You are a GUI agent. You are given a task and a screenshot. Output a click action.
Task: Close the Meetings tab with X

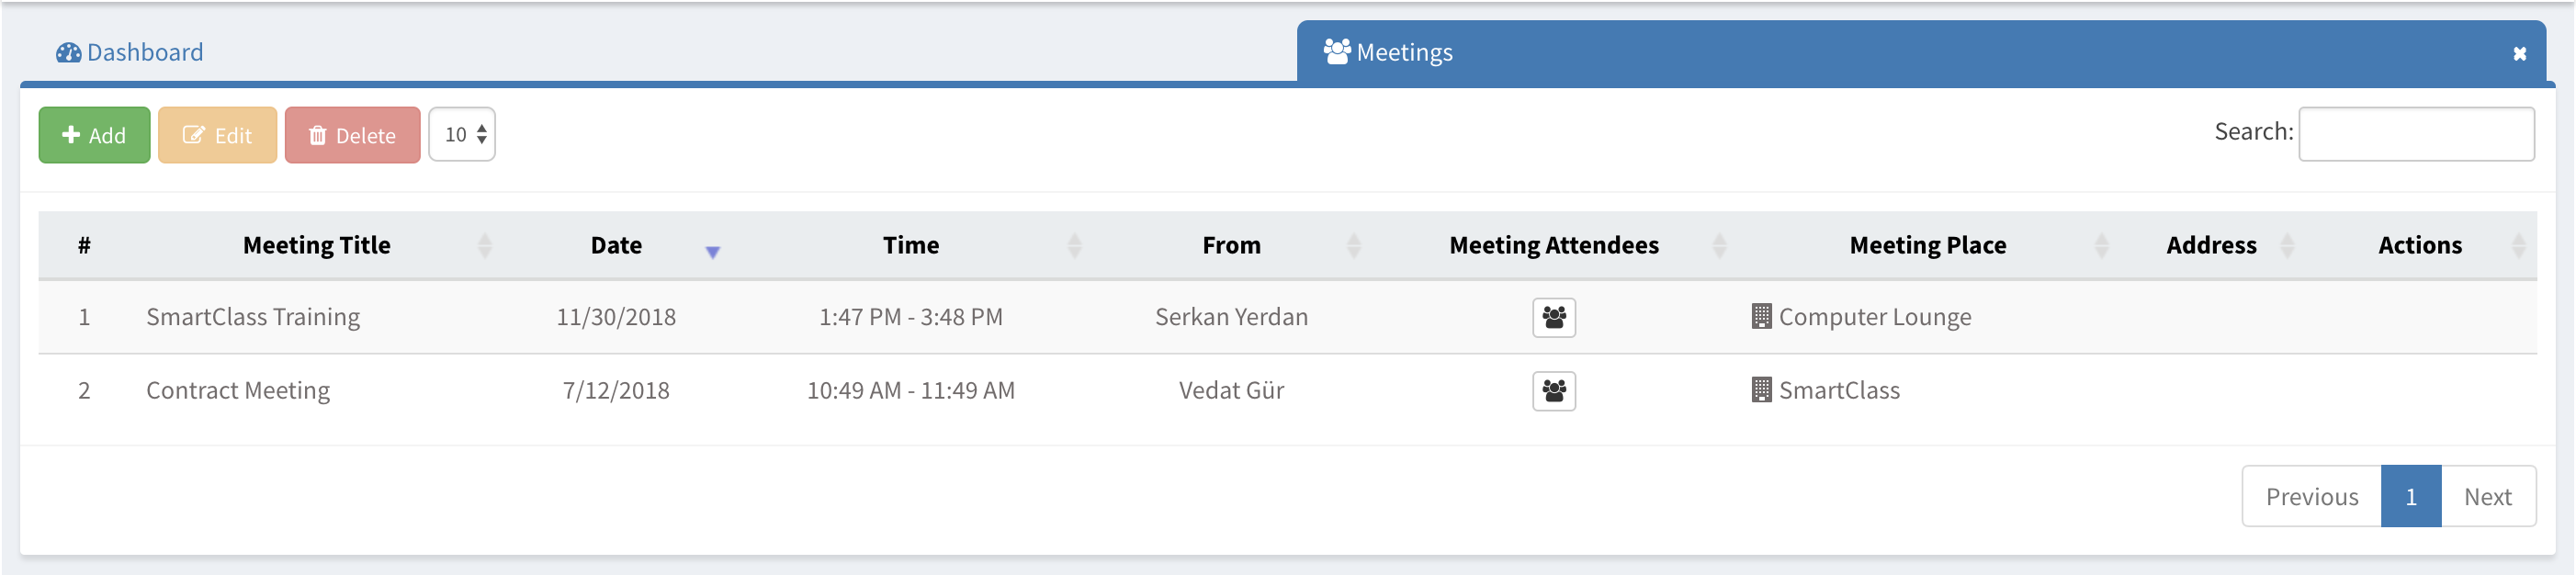(x=2519, y=54)
